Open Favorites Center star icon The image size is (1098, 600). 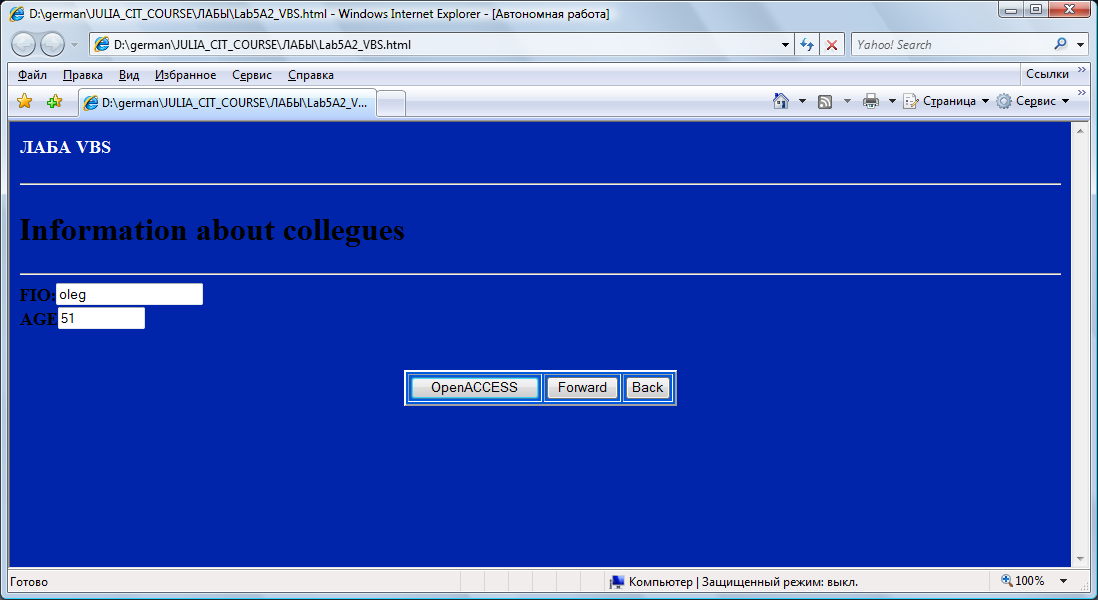(x=25, y=102)
